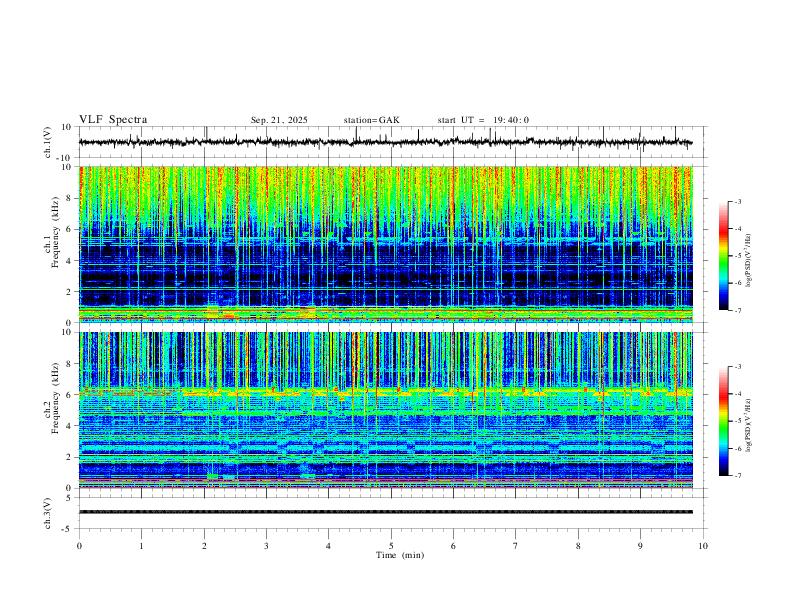Click the 'station=GAK' label
Image resolution: width=792 pixels, height=612 pixels.
click(x=371, y=120)
